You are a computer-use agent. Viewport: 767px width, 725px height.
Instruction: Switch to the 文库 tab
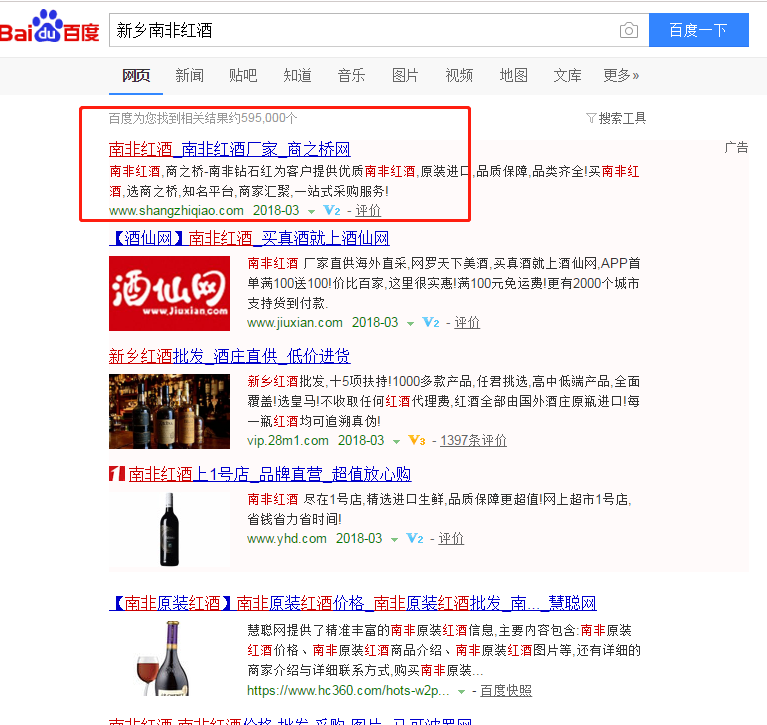(567, 75)
